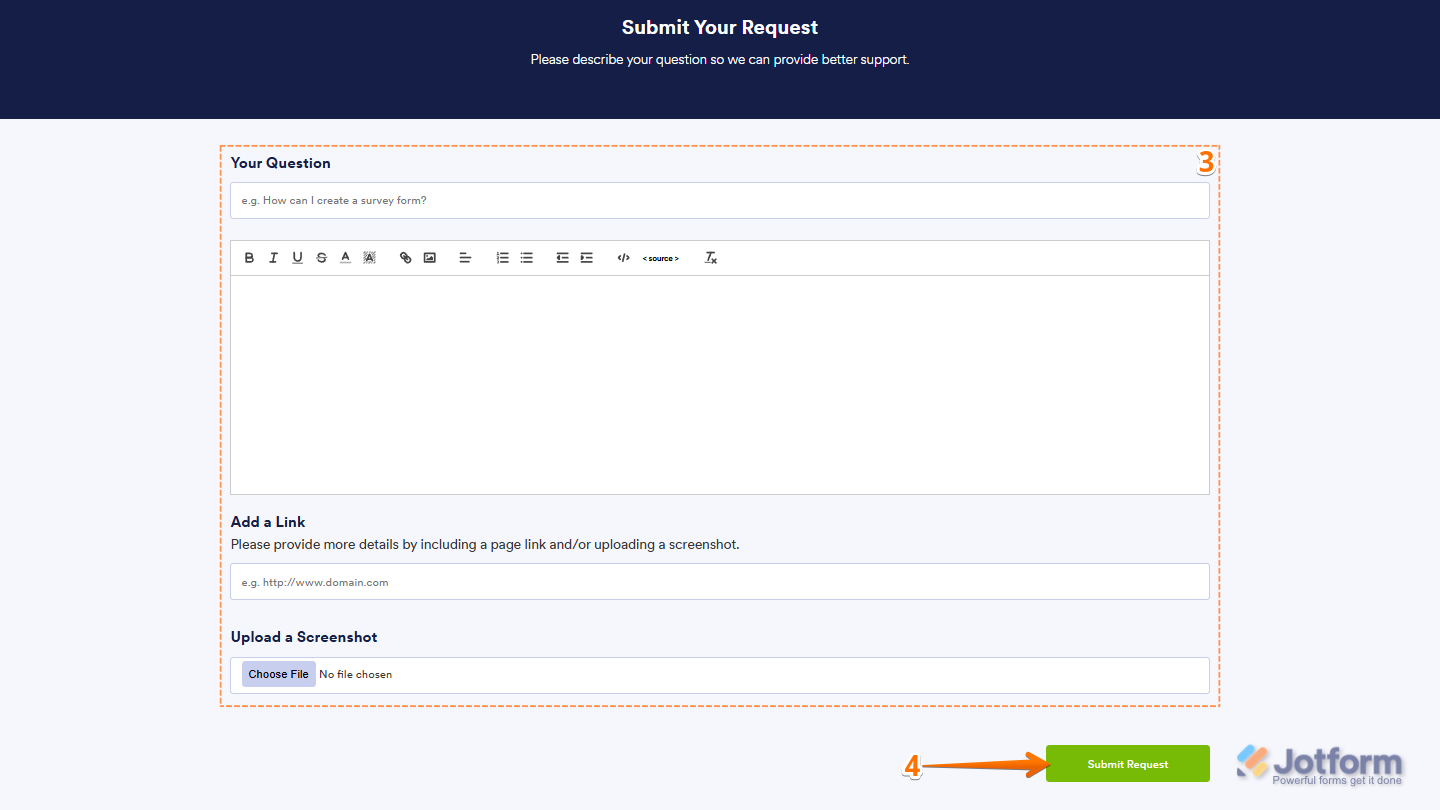Open the text highlight color selector

(369, 257)
